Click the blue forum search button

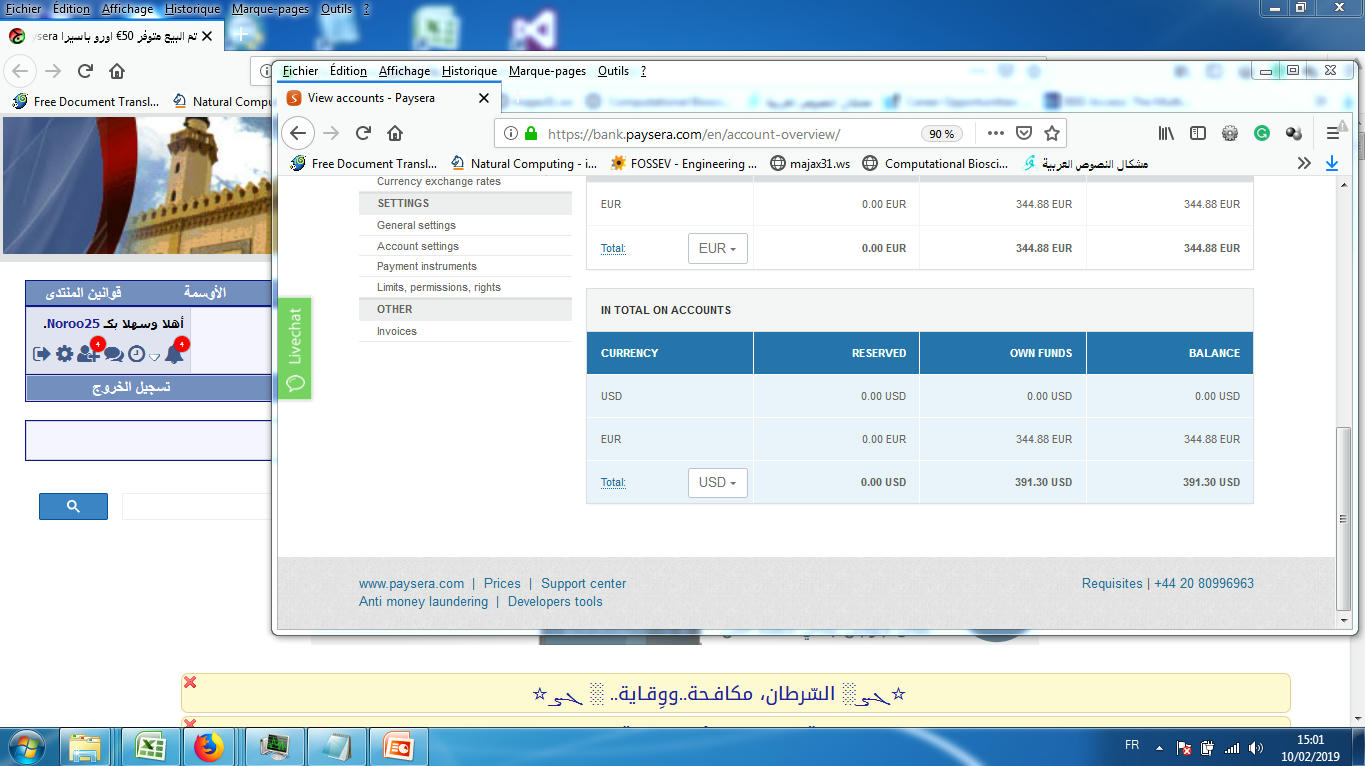[x=73, y=506]
